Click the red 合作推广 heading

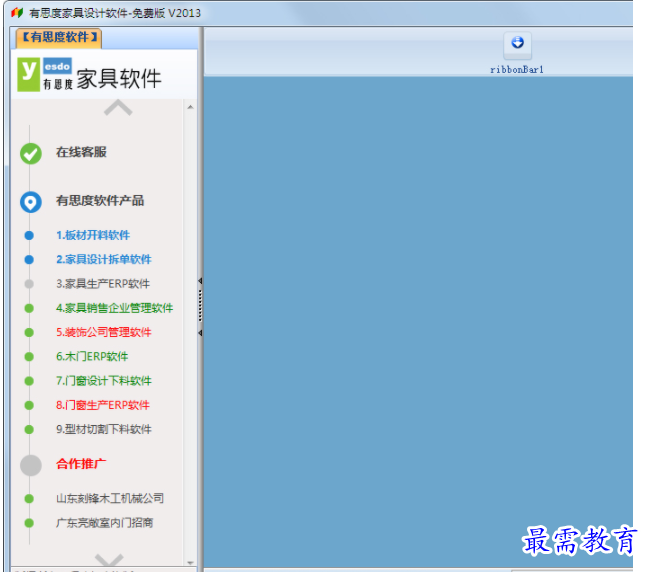81,464
